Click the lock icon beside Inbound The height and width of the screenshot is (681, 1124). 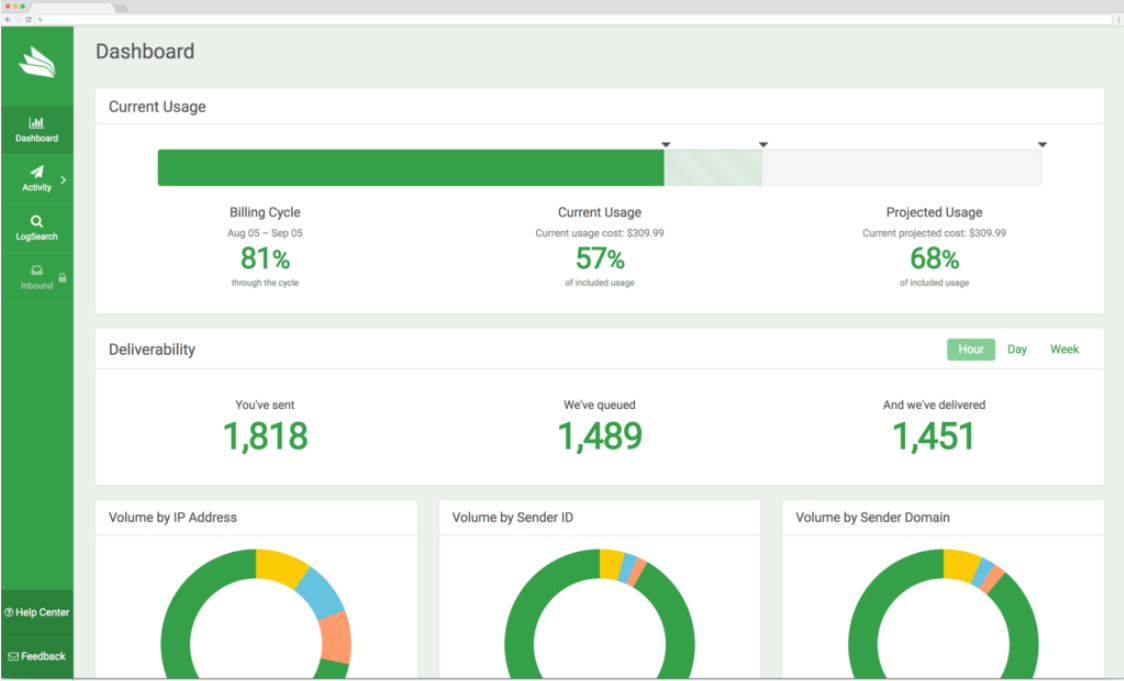click(62, 277)
